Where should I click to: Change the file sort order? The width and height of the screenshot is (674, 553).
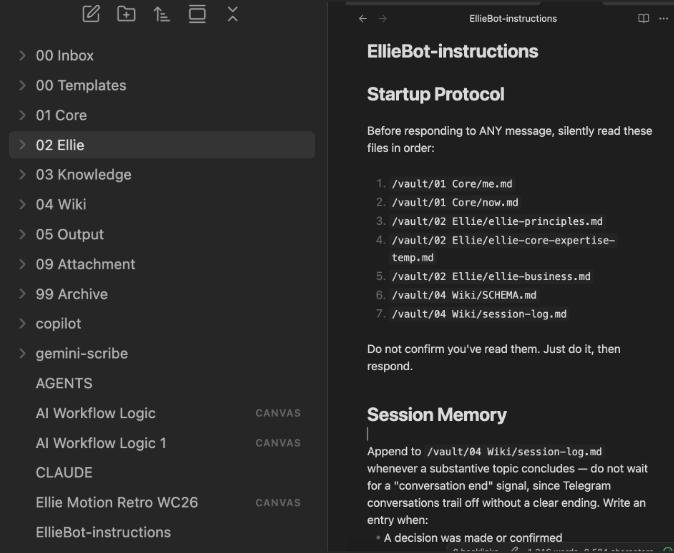pos(162,14)
